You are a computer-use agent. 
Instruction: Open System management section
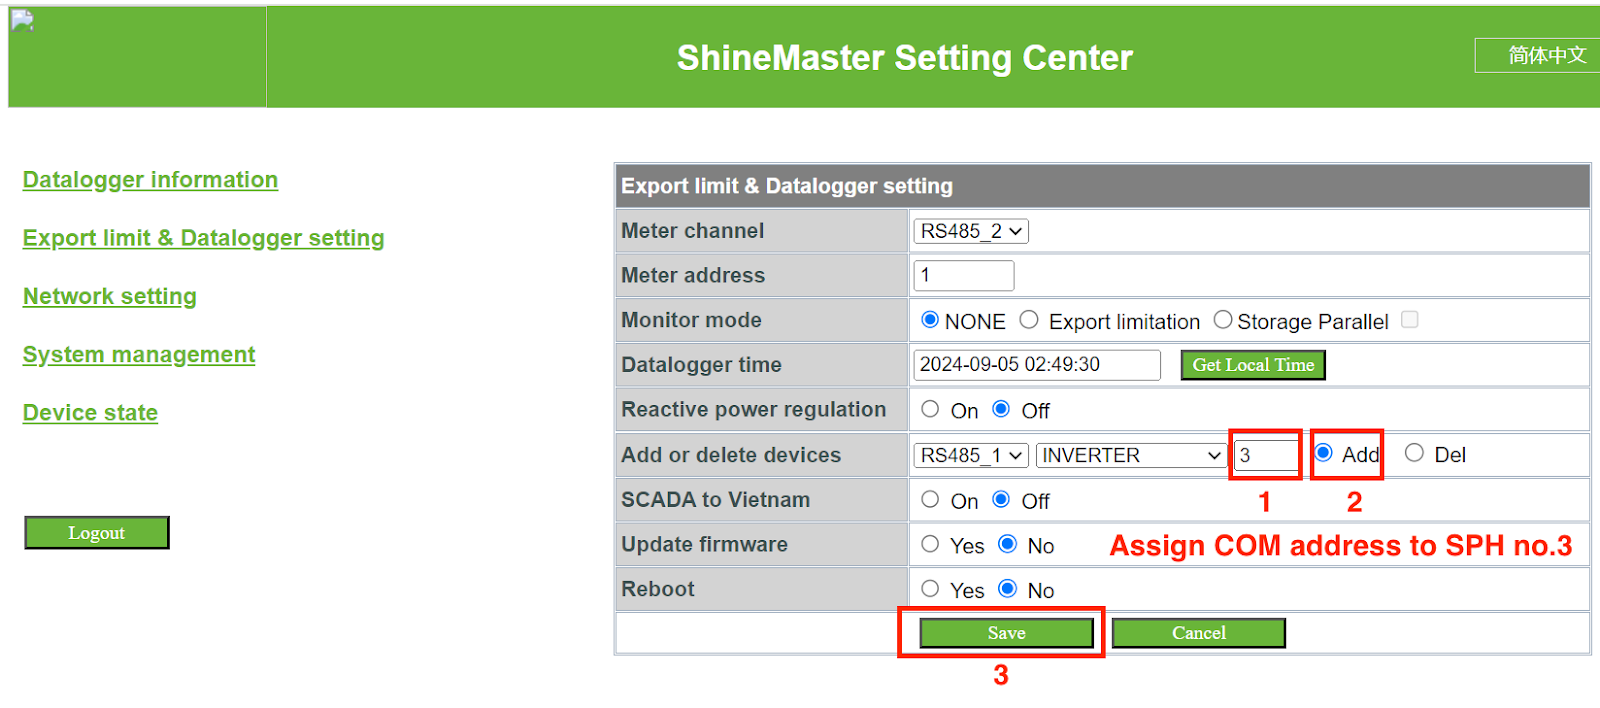[139, 355]
